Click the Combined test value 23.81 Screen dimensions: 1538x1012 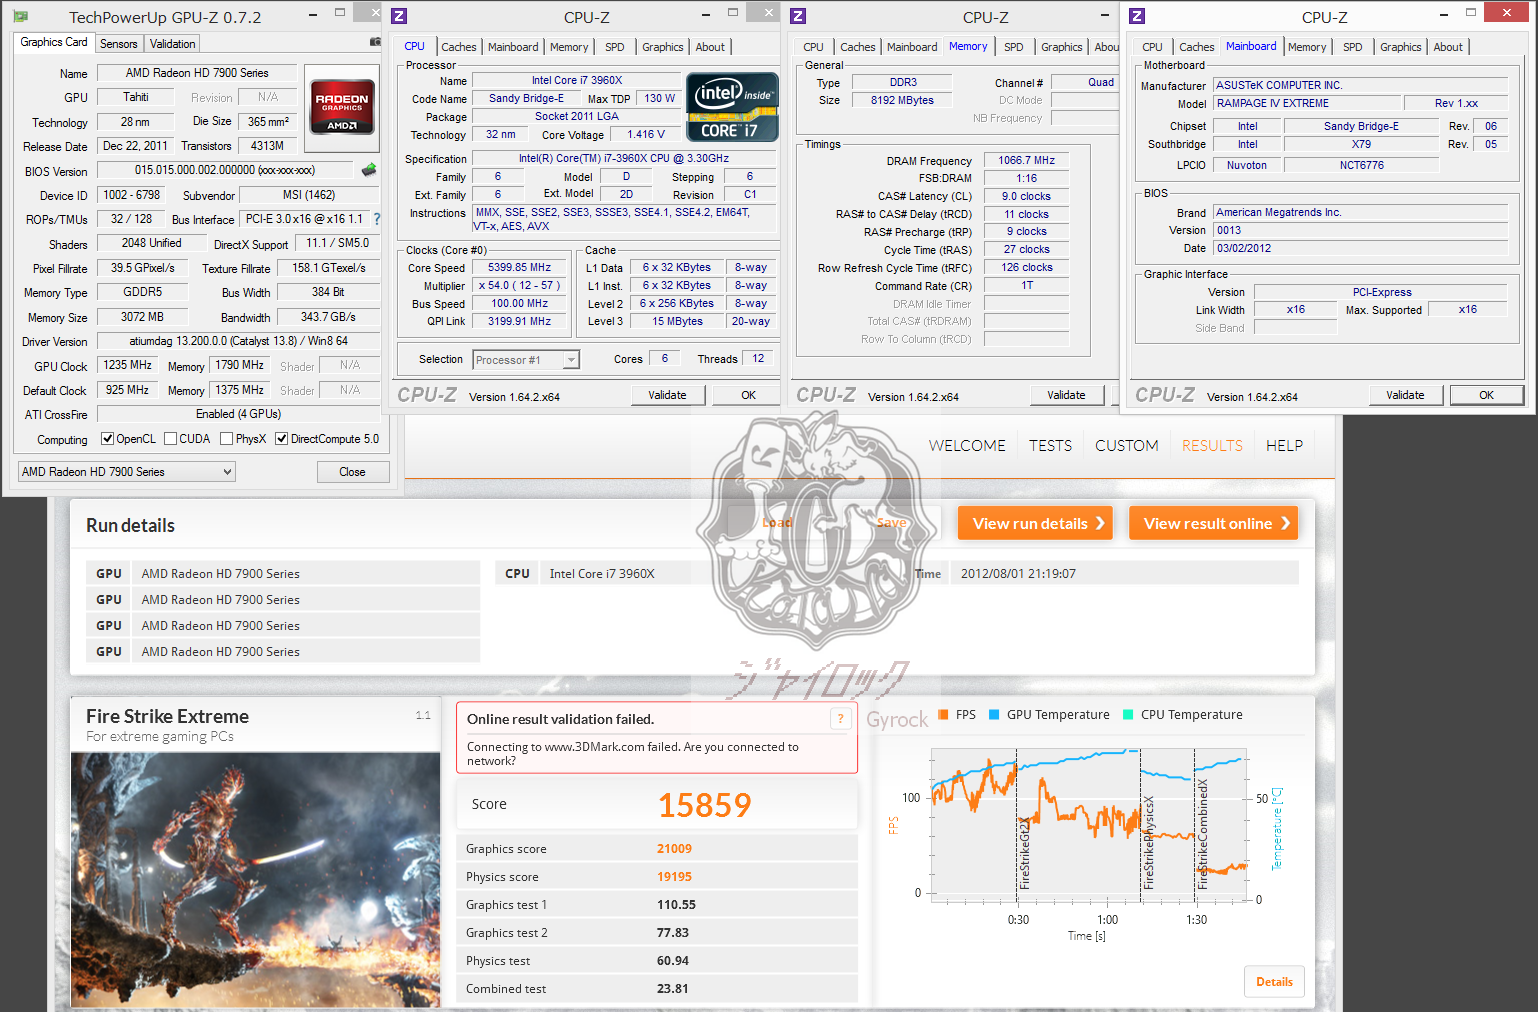pos(672,988)
